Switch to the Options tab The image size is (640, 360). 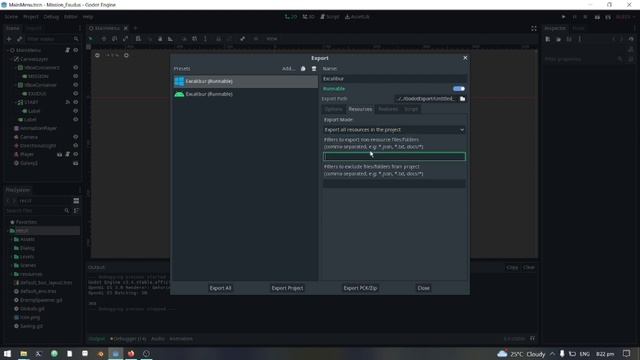pyautogui.click(x=333, y=109)
